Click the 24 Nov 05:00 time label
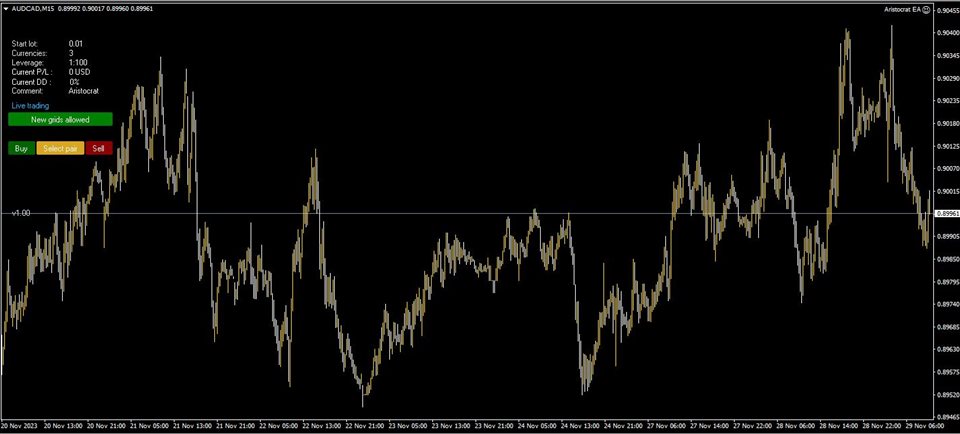 [x=537, y=425]
